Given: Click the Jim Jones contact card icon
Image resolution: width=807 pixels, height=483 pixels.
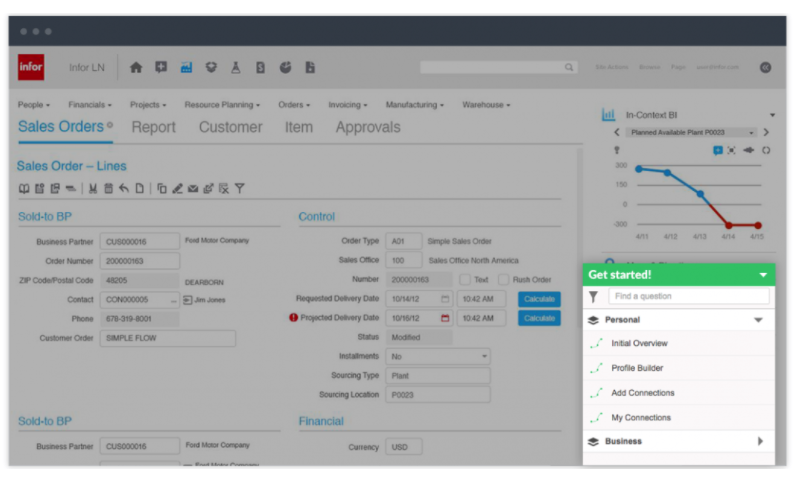Looking at the screenshot, I should 187,300.
